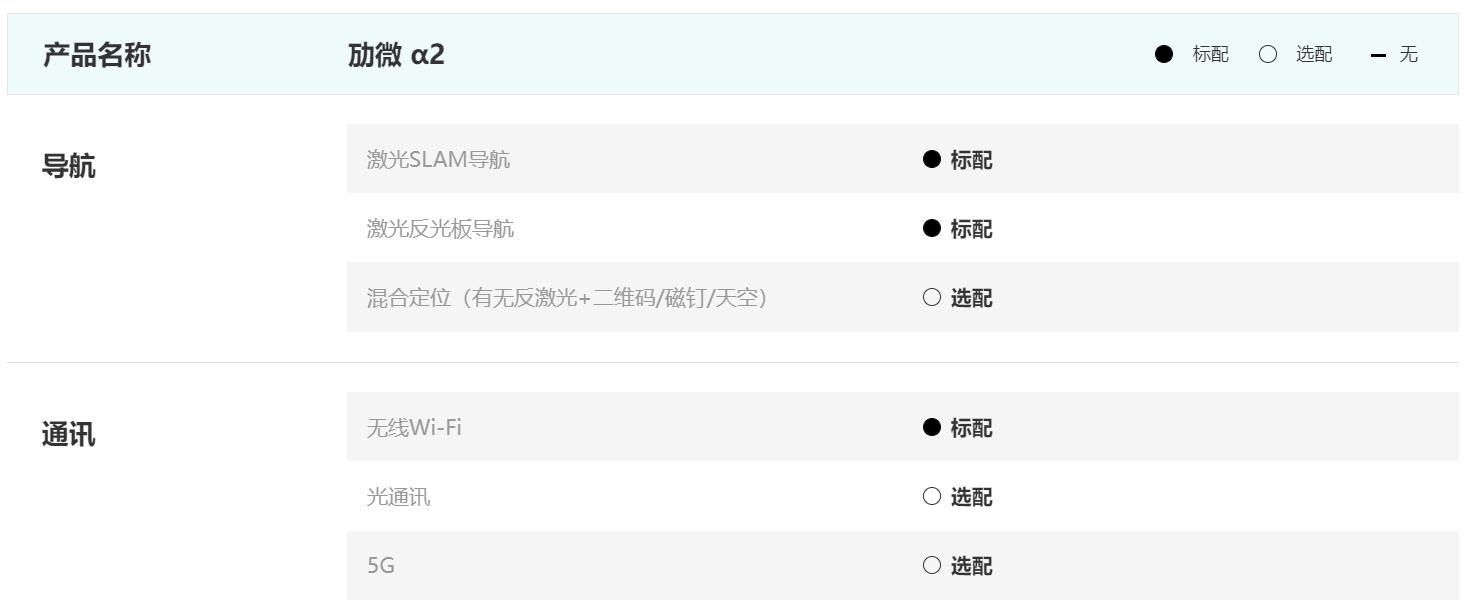
Task: Click the 通讯 section heading
Action: pos(69,435)
